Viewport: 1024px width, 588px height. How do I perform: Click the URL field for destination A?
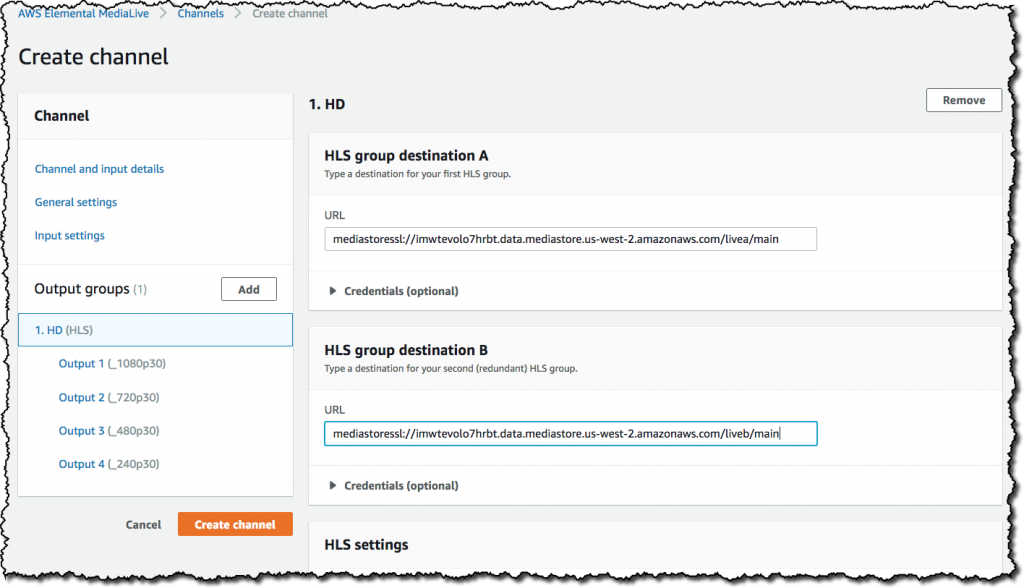[x=570, y=239]
